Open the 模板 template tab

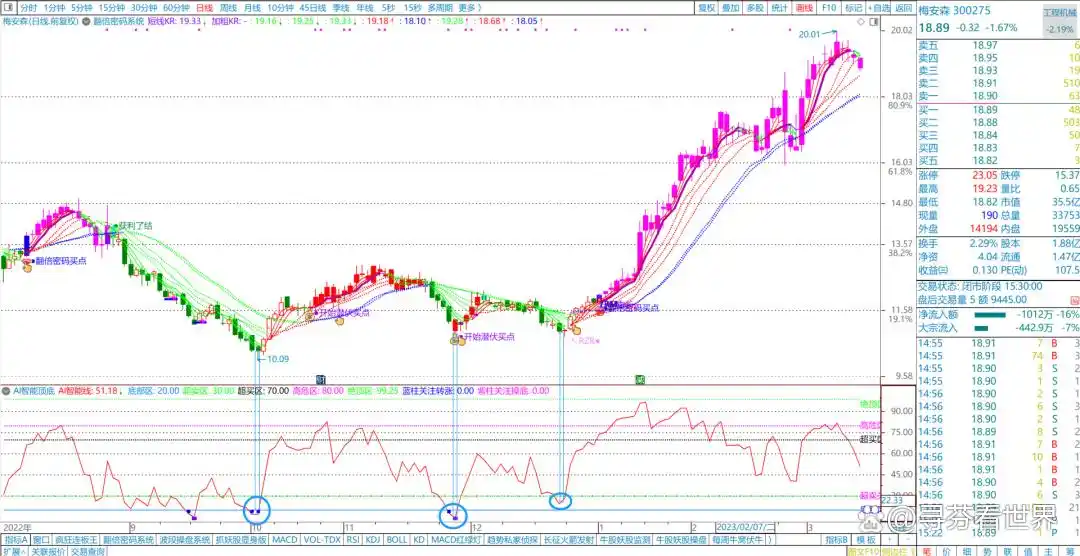tap(866, 539)
